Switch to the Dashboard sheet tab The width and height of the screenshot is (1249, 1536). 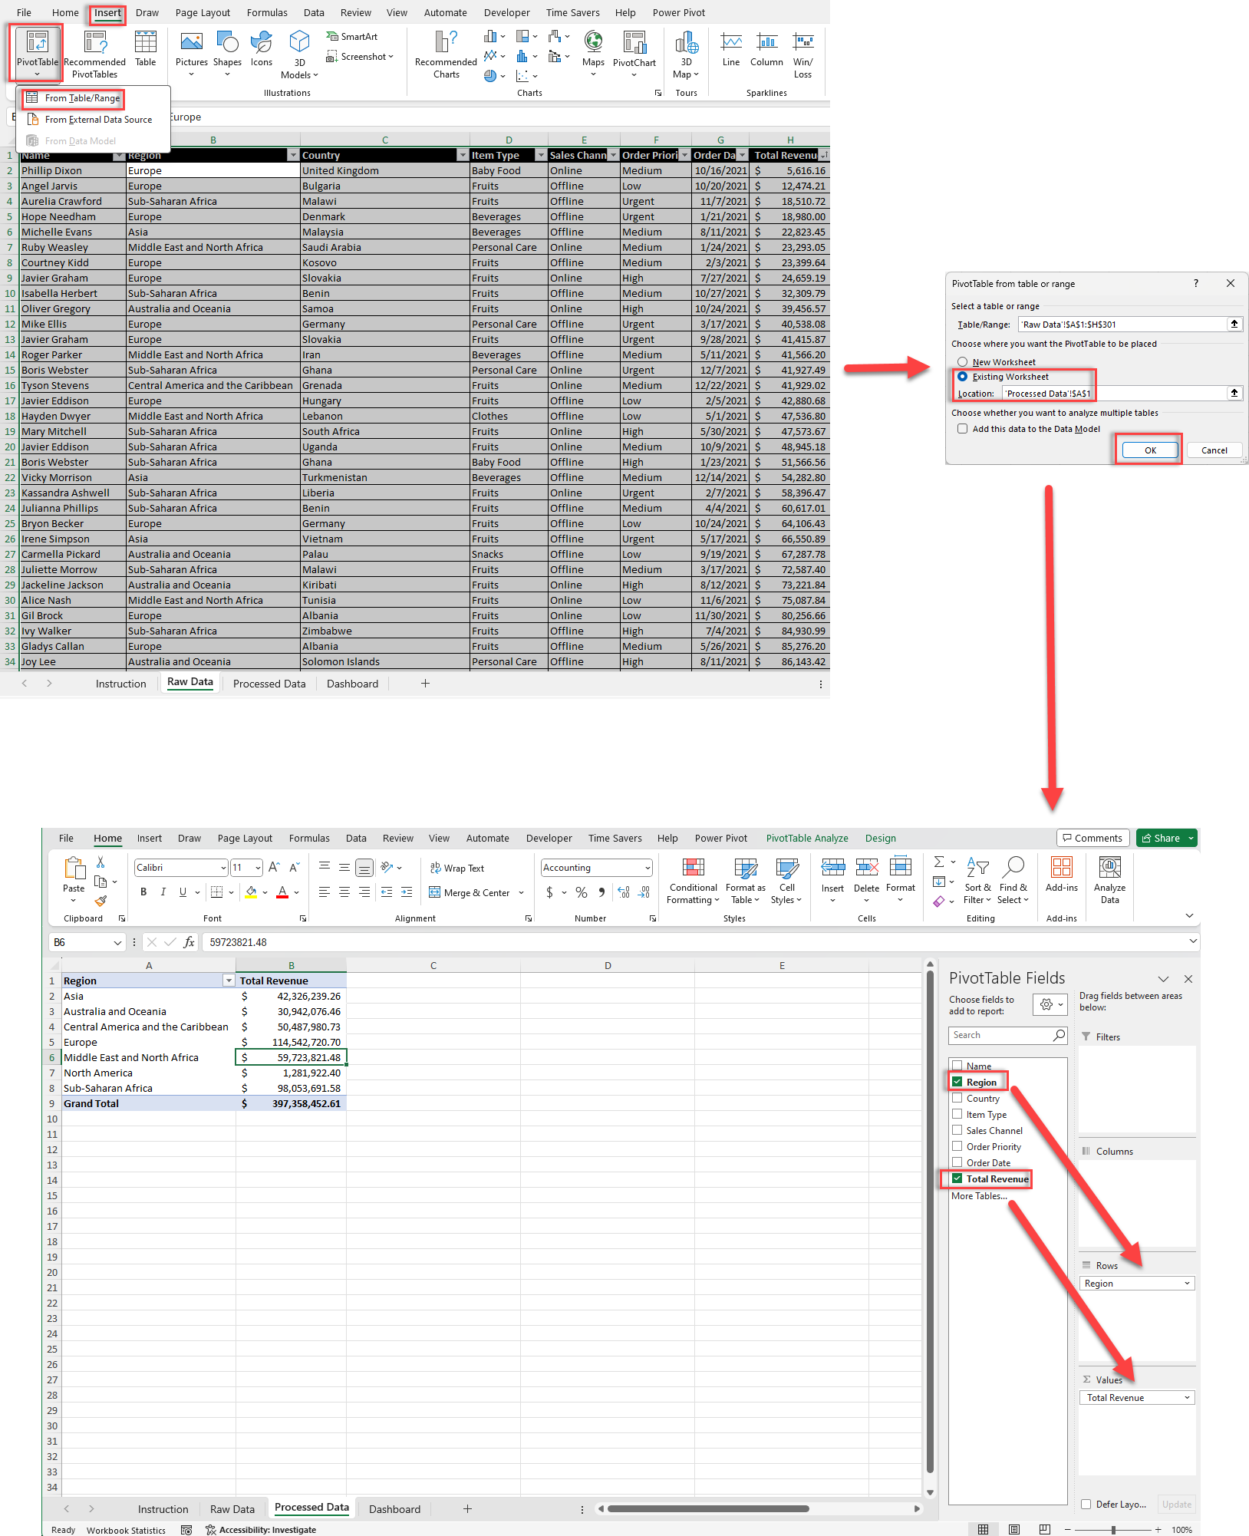(394, 1508)
